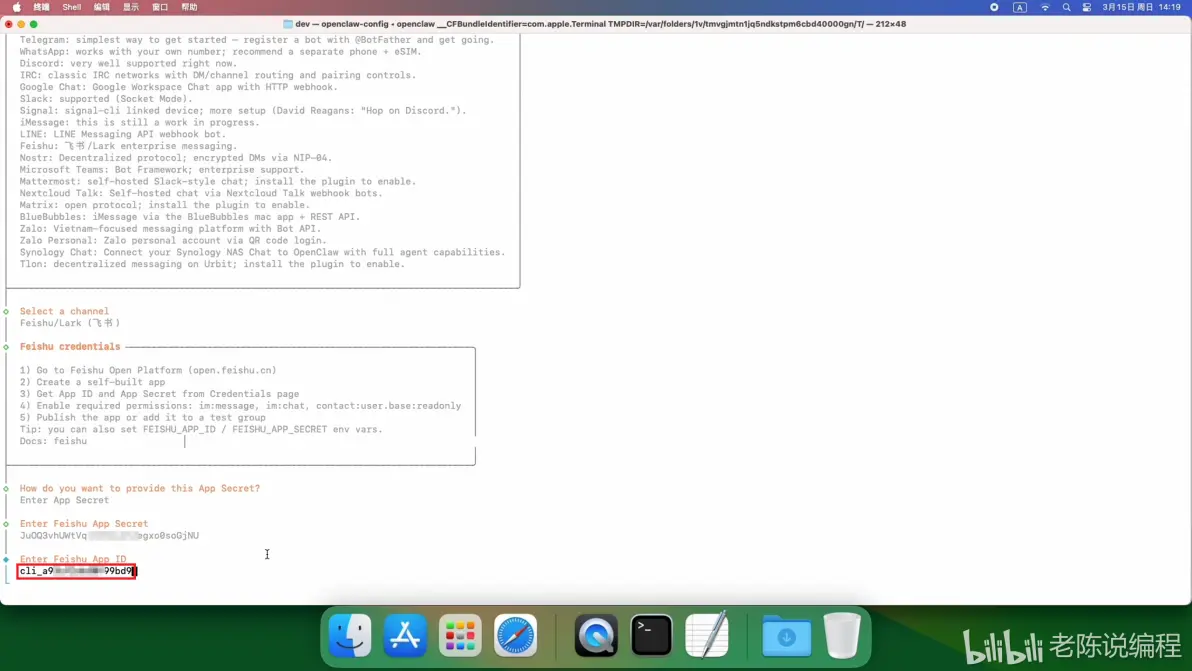Click the Telegram channel description line
The width and height of the screenshot is (1192, 671).
coord(257,40)
